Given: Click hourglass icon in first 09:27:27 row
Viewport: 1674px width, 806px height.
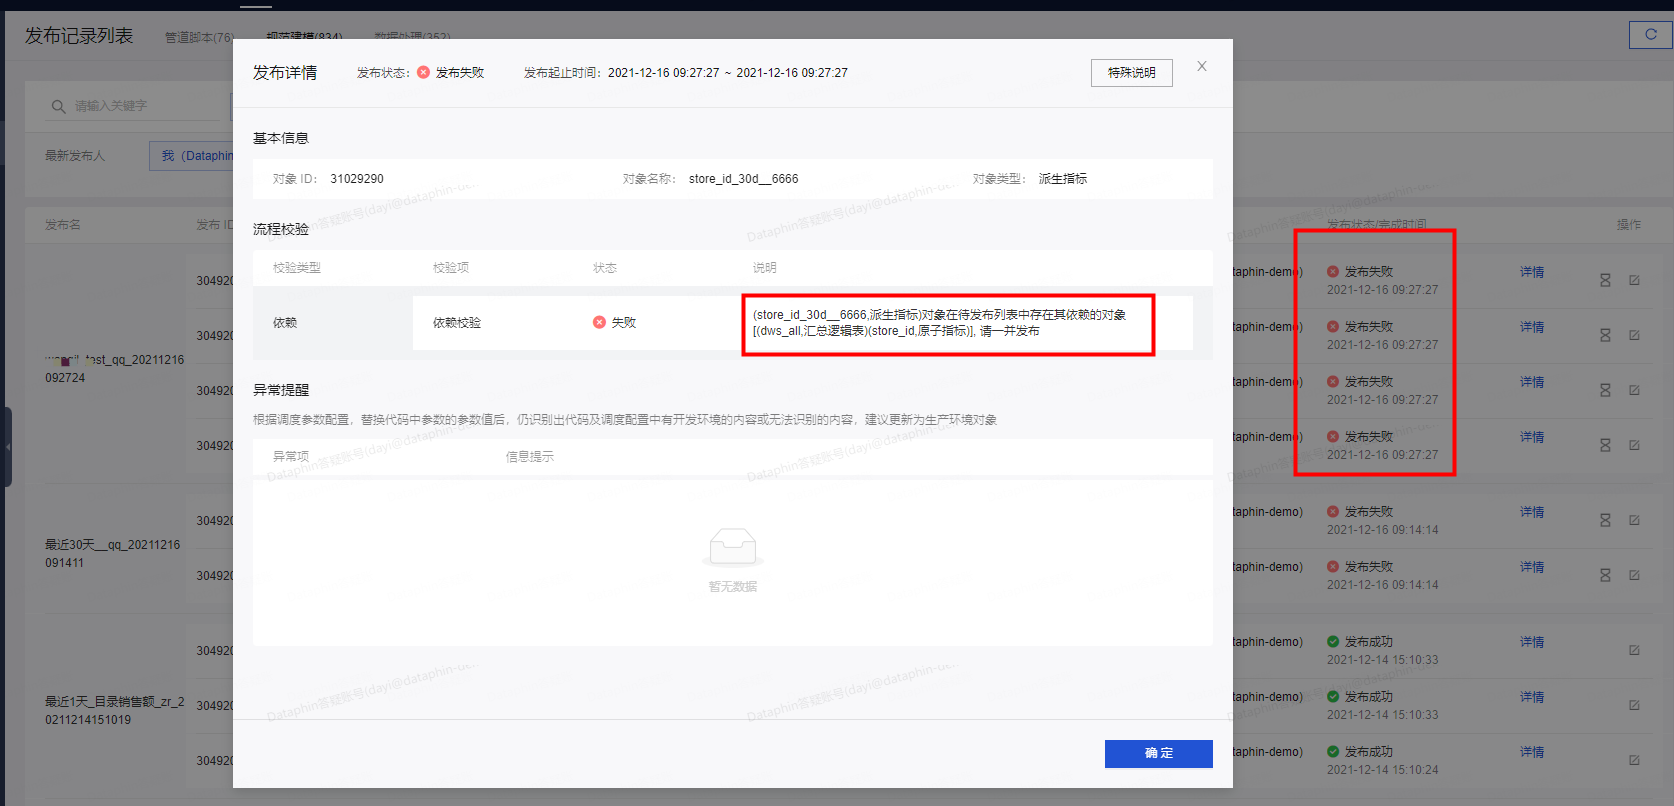Looking at the screenshot, I should pyautogui.click(x=1605, y=281).
